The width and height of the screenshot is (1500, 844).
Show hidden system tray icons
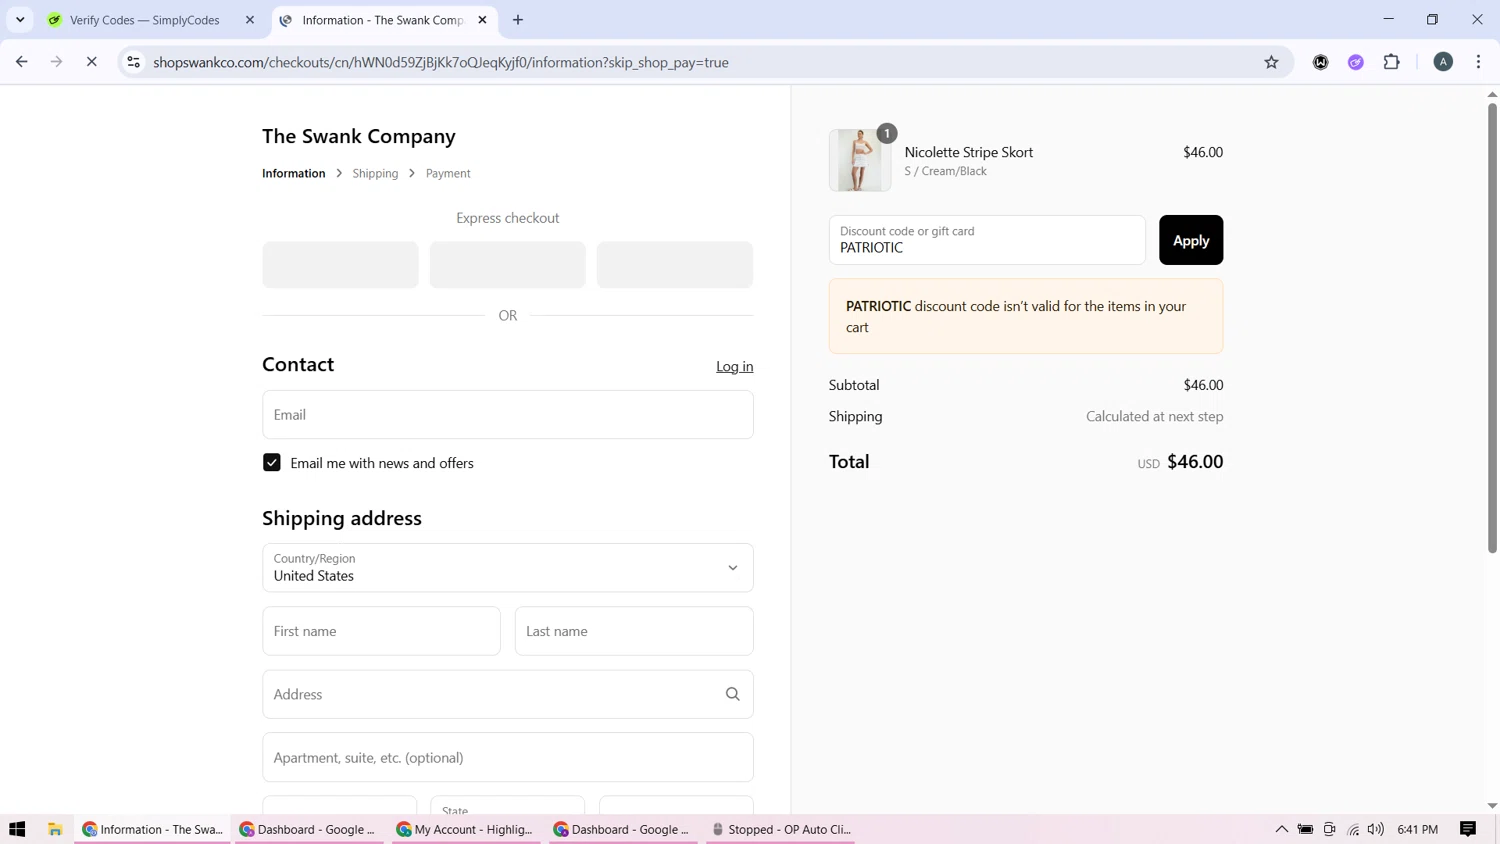1281,829
